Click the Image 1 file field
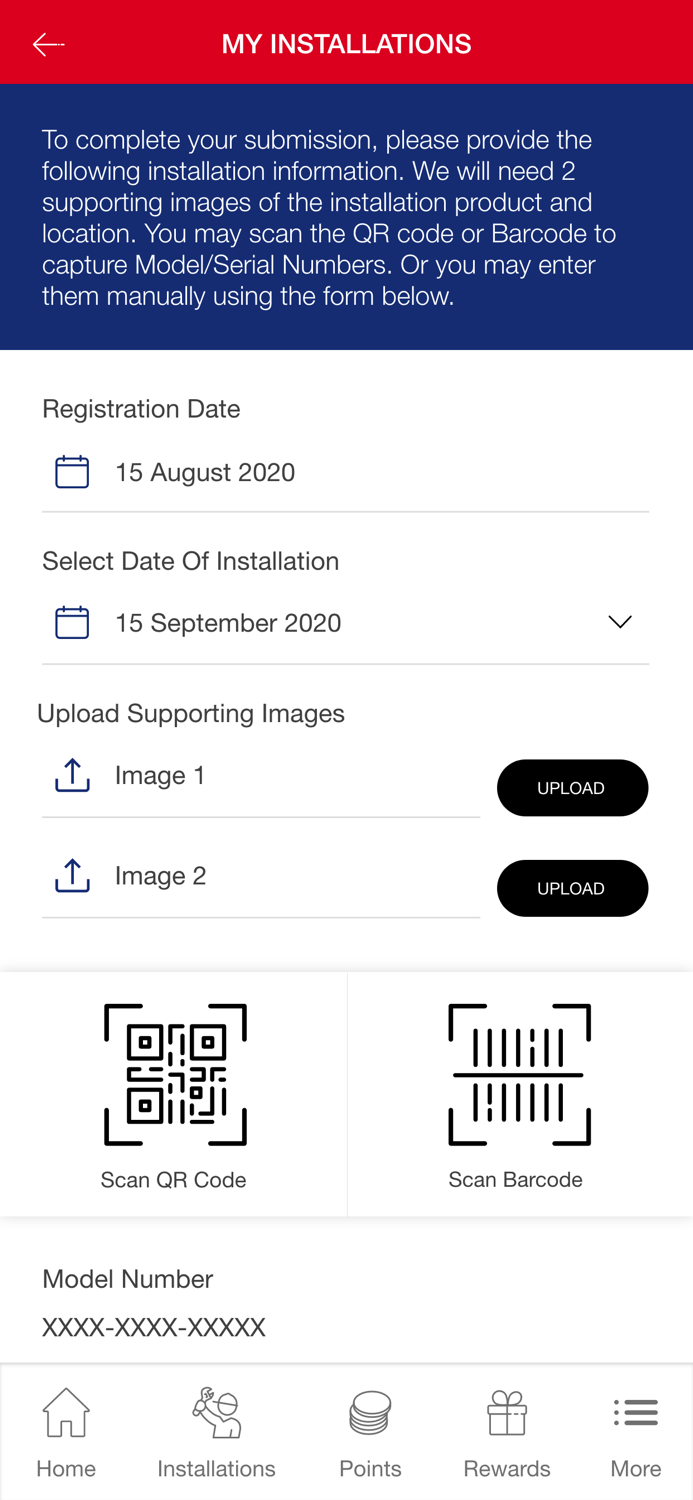The width and height of the screenshot is (693, 1500). pos(290,776)
